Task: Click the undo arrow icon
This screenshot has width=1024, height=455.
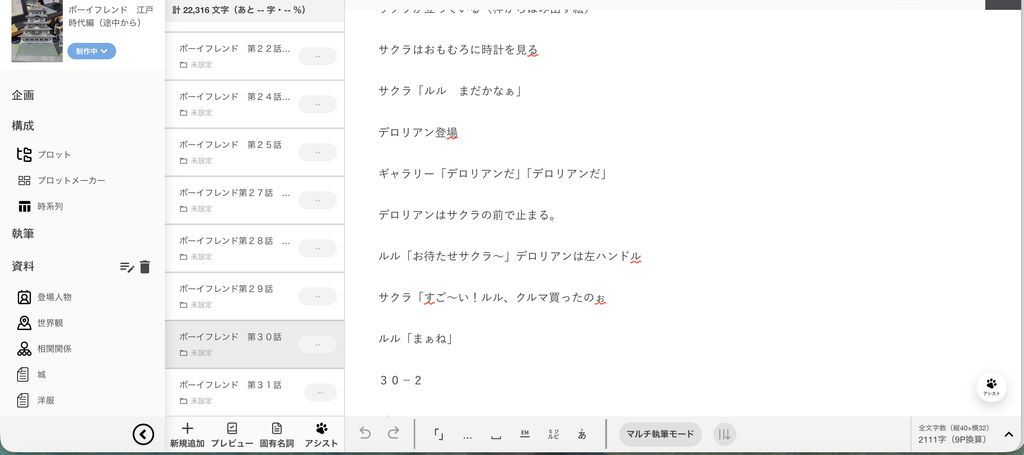Action: [365, 434]
